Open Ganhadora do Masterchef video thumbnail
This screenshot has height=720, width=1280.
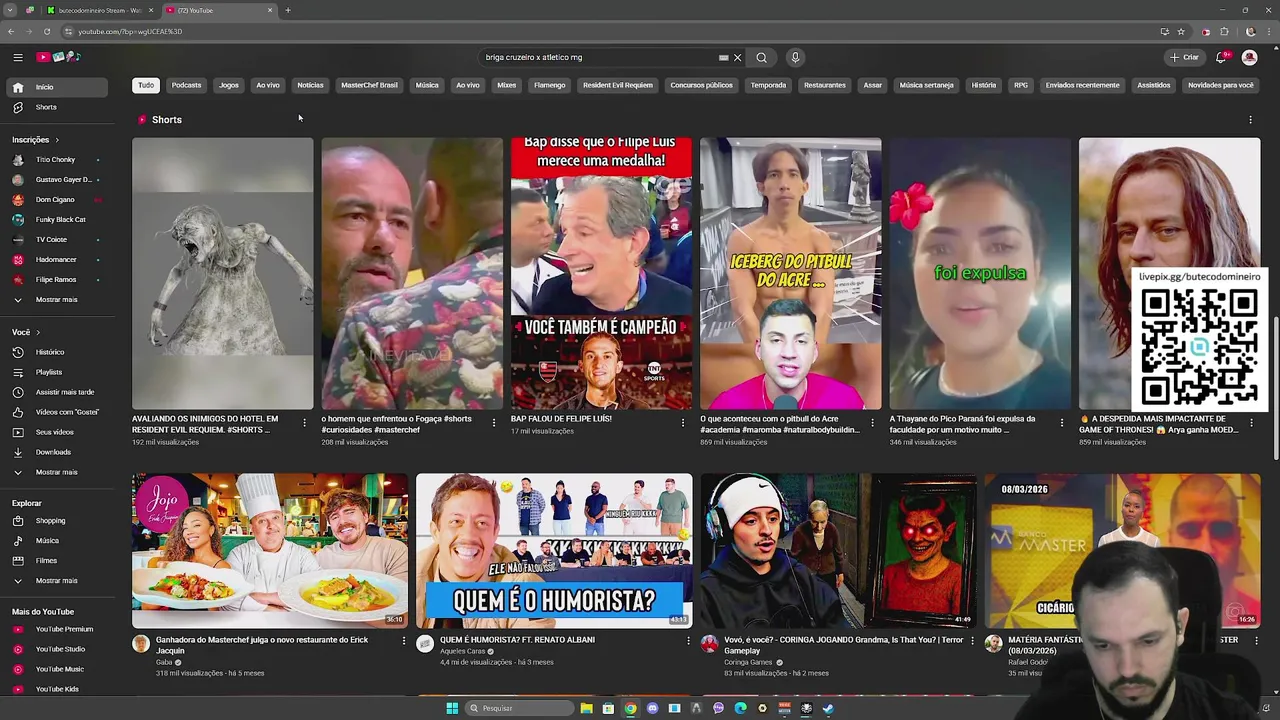270,551
